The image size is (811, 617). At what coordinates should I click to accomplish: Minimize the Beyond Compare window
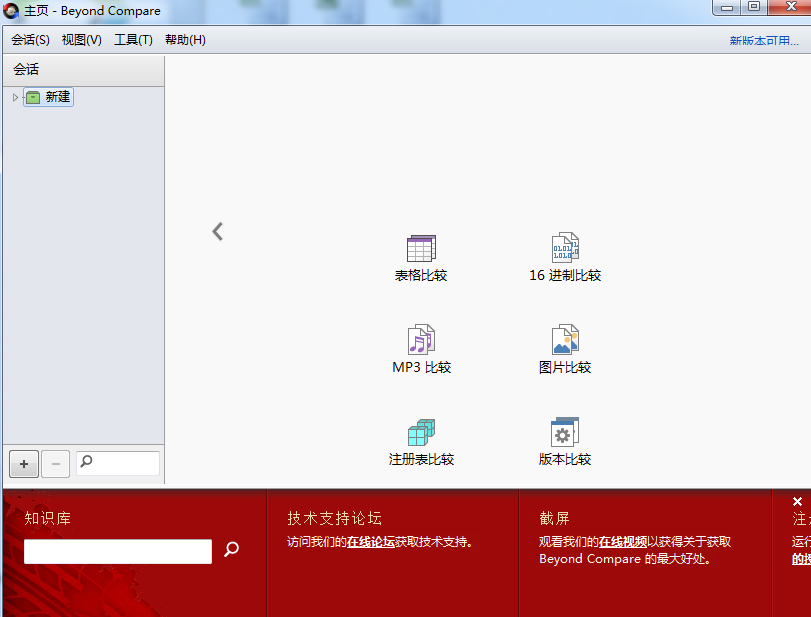(727, 7)
